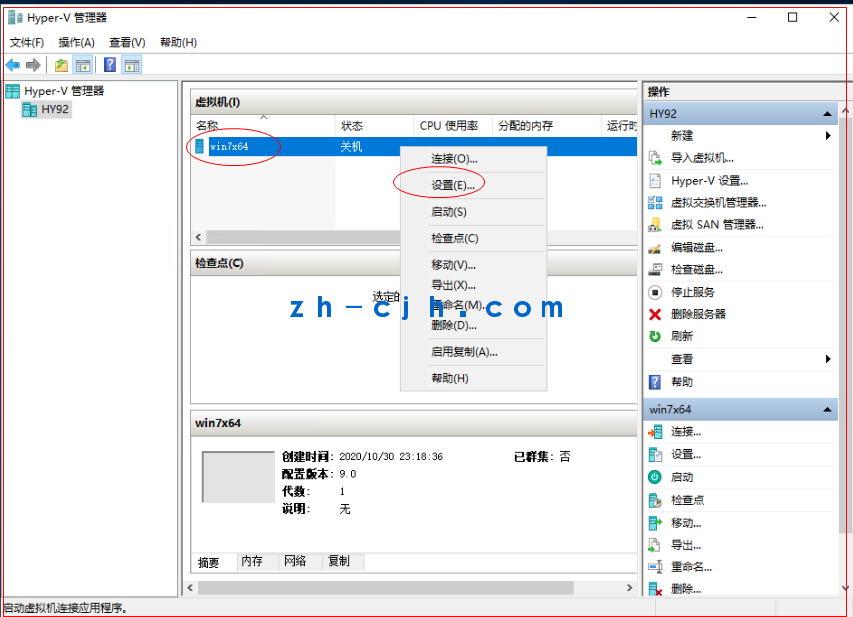The image size is (853, 617).
Task: Click the win7x64 preview thumbnail
Action: click(x=238, y=477)
